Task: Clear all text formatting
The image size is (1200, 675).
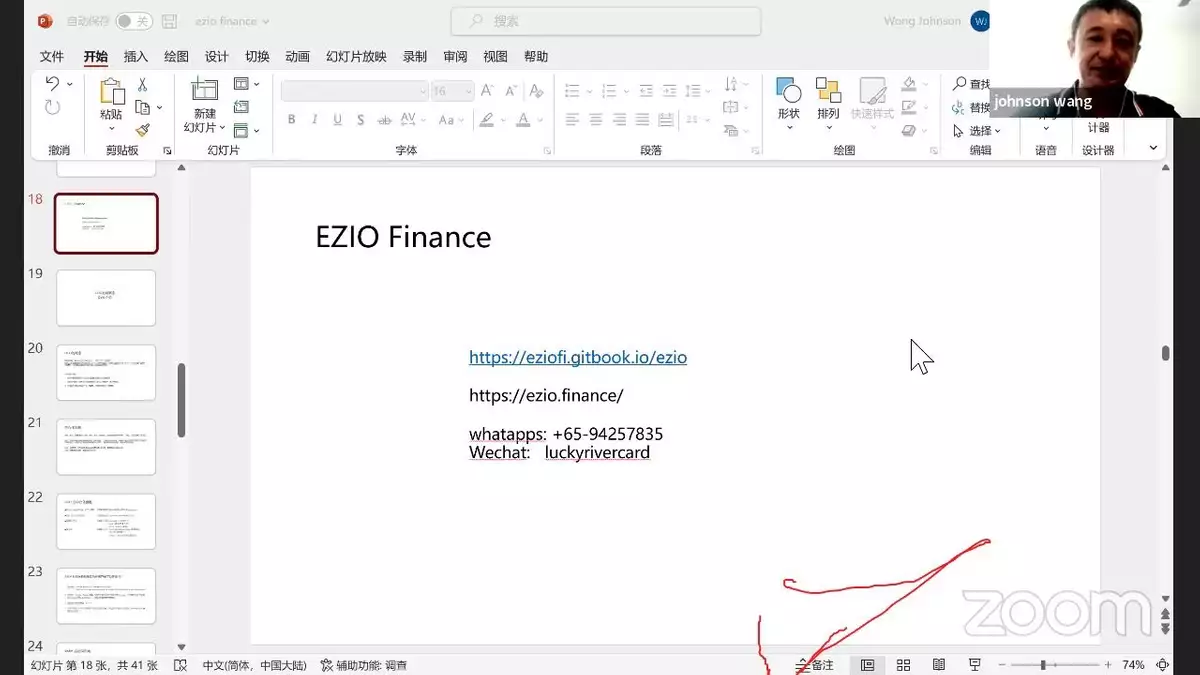Action: click(x=536, y=91)
